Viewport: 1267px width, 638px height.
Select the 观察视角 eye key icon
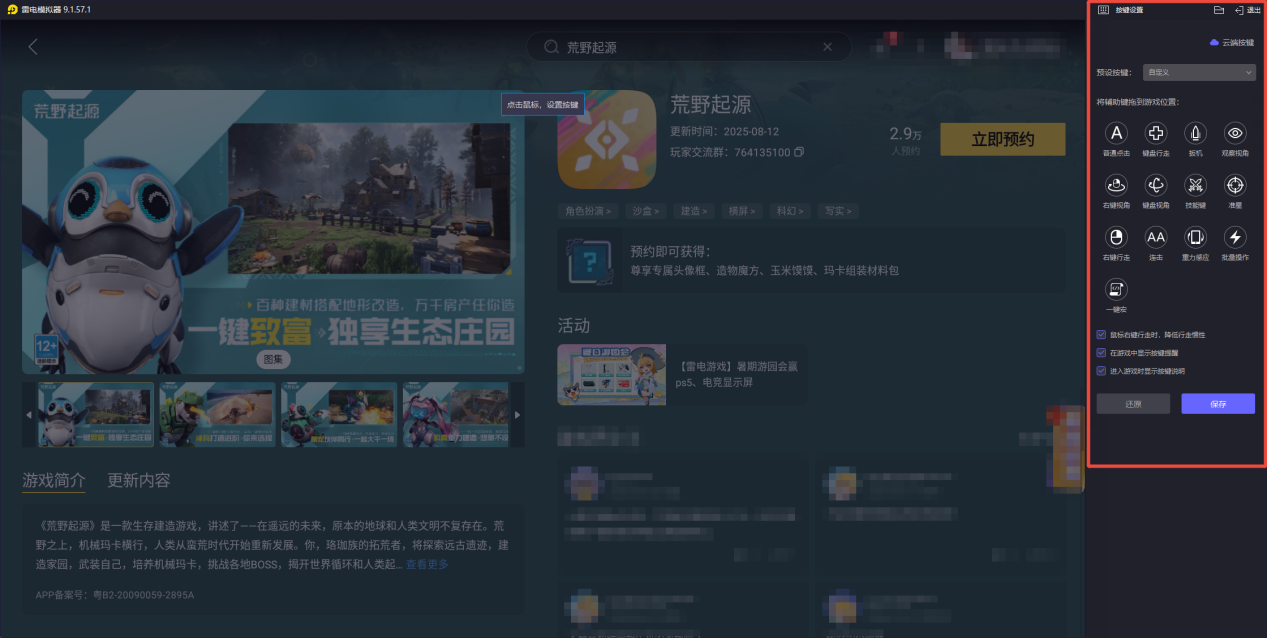(x=1235, y=133)
